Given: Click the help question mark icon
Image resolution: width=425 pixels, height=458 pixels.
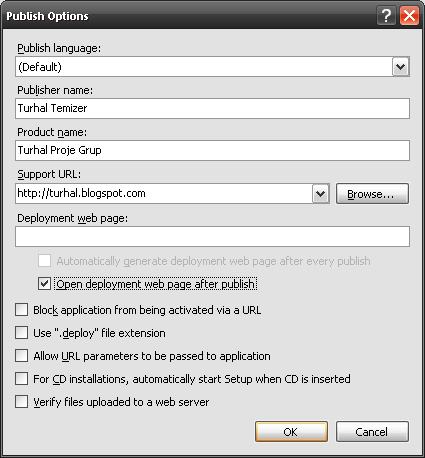Looking at the screenshot, I should [x=386, y=16].
